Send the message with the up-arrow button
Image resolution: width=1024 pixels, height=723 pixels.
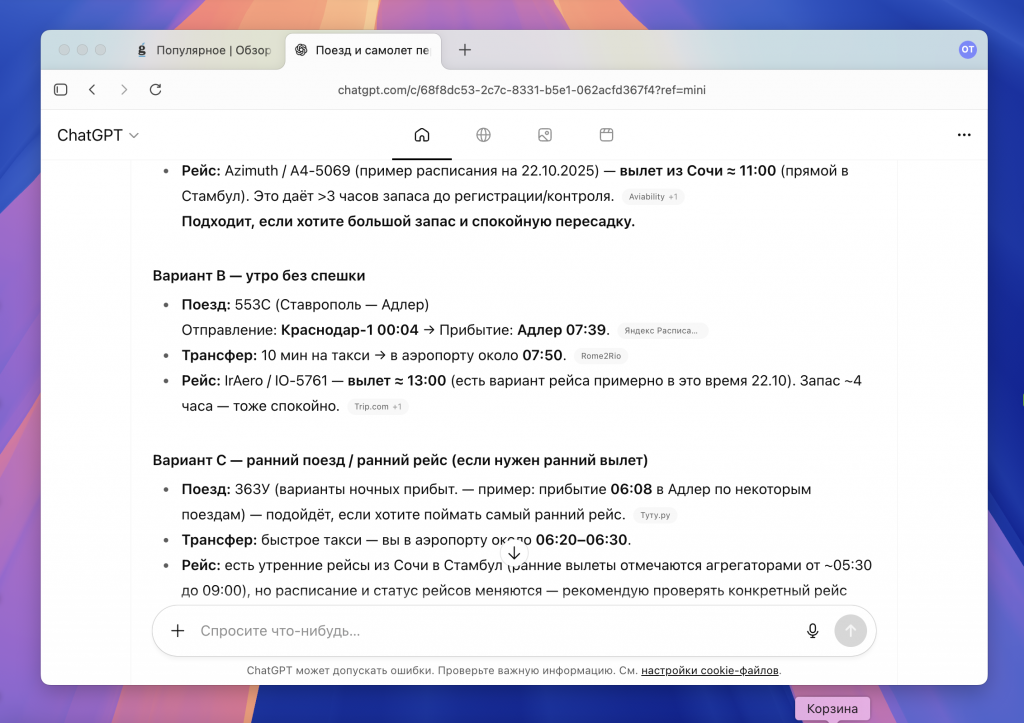pos(850,630)
